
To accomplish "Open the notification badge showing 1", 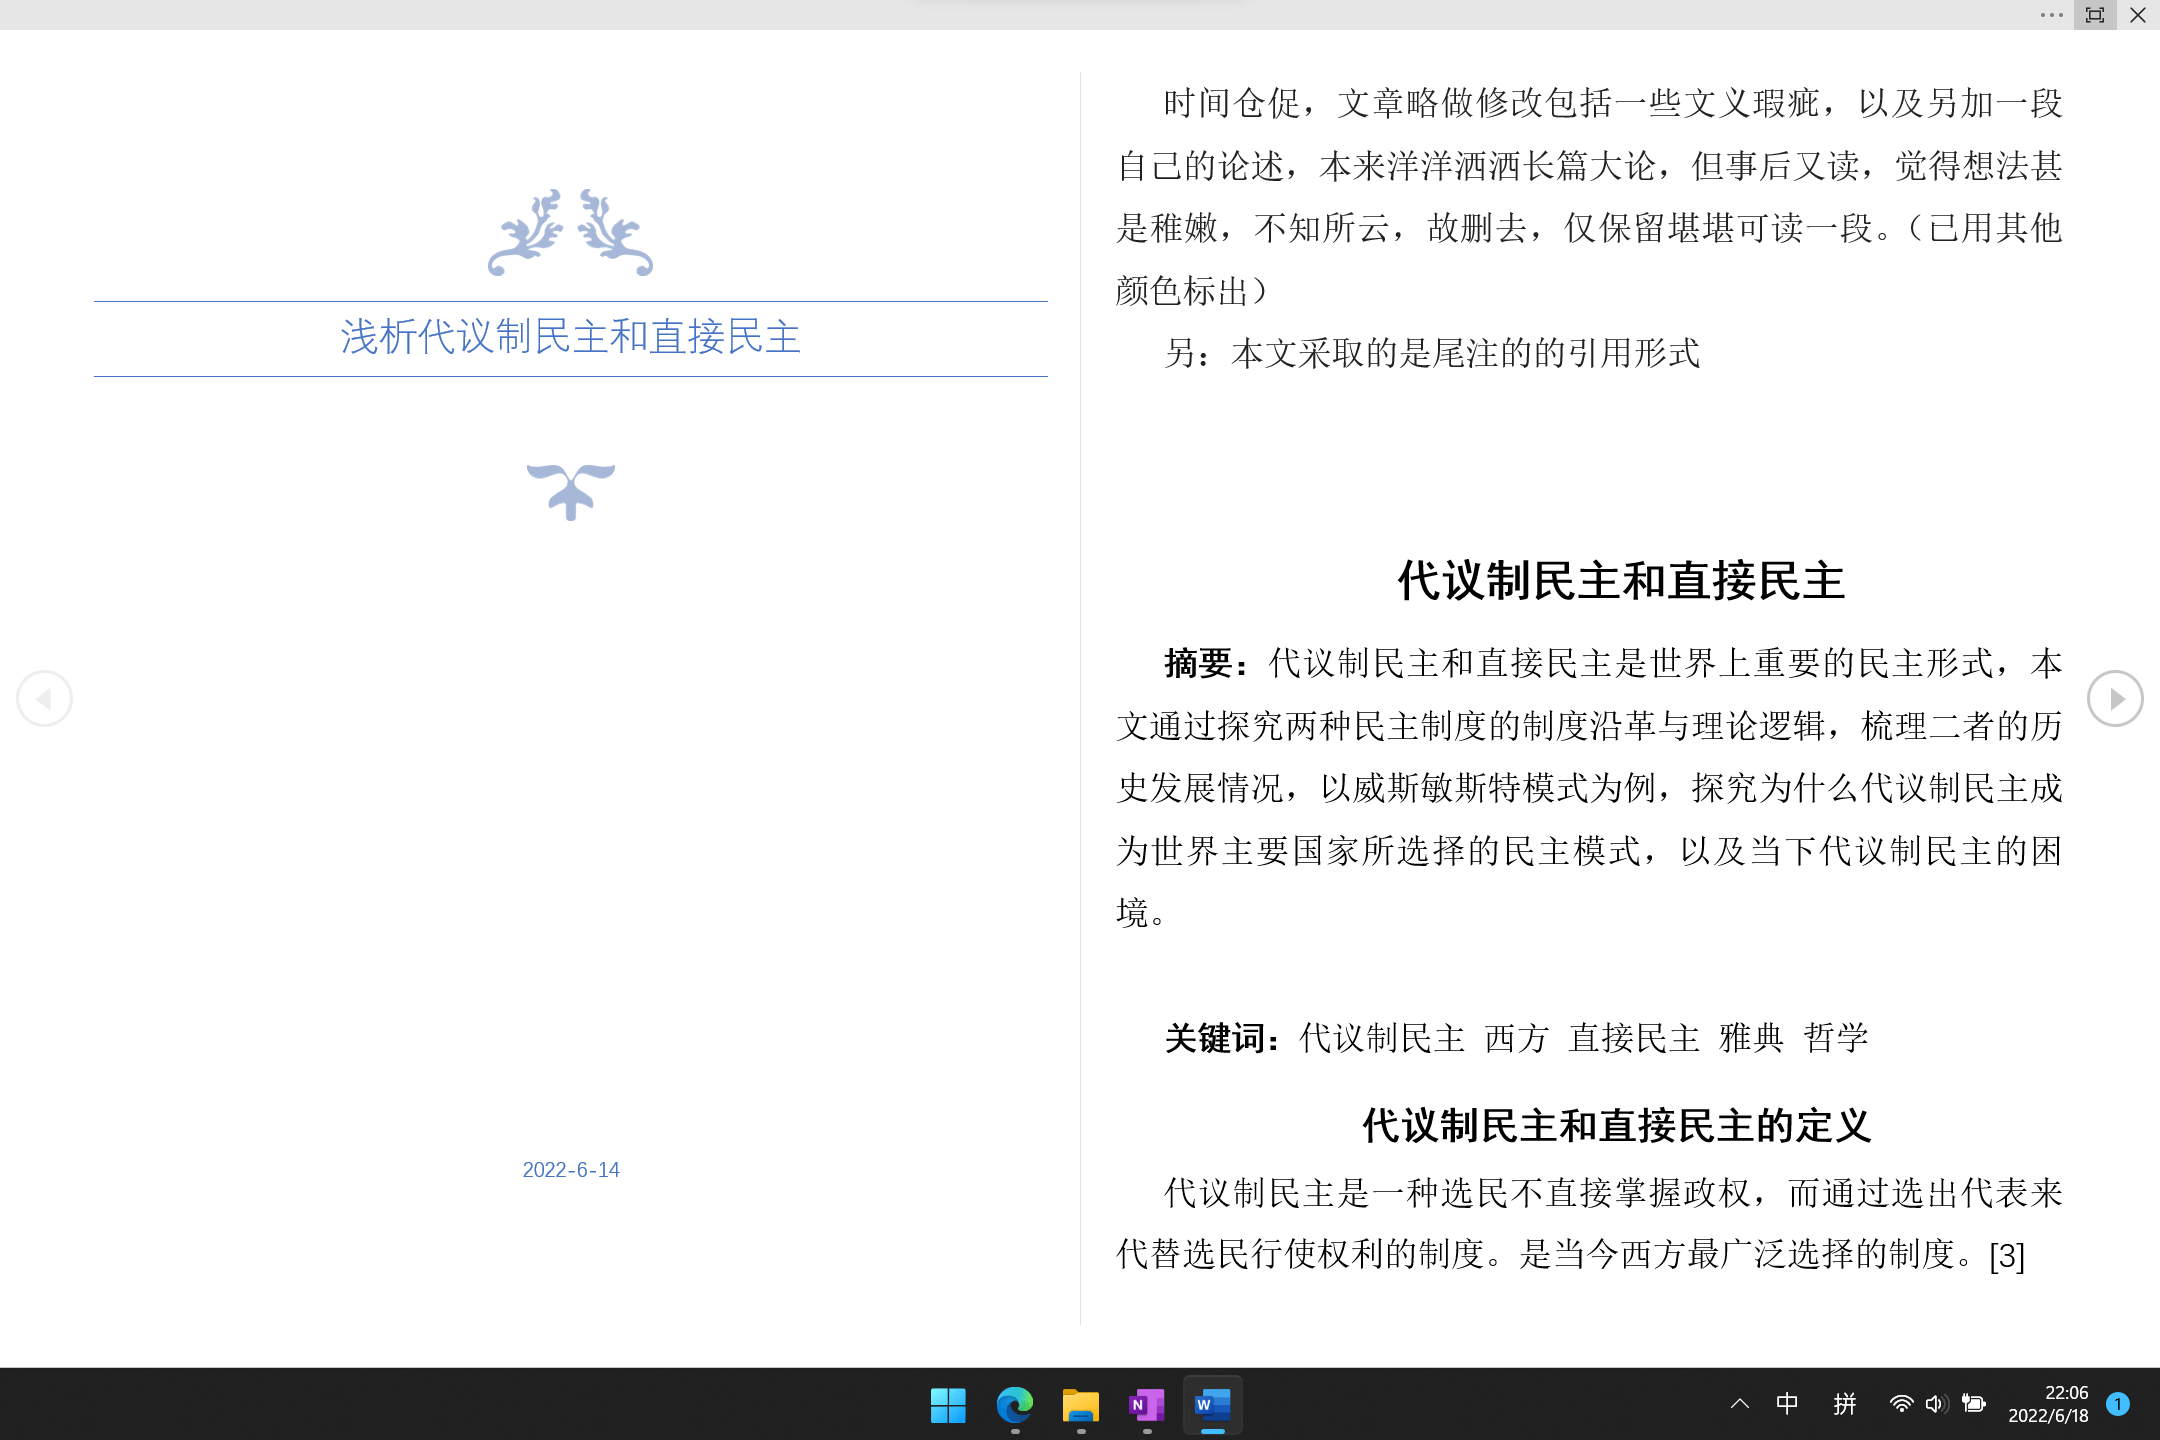I will (2117, 1404).
